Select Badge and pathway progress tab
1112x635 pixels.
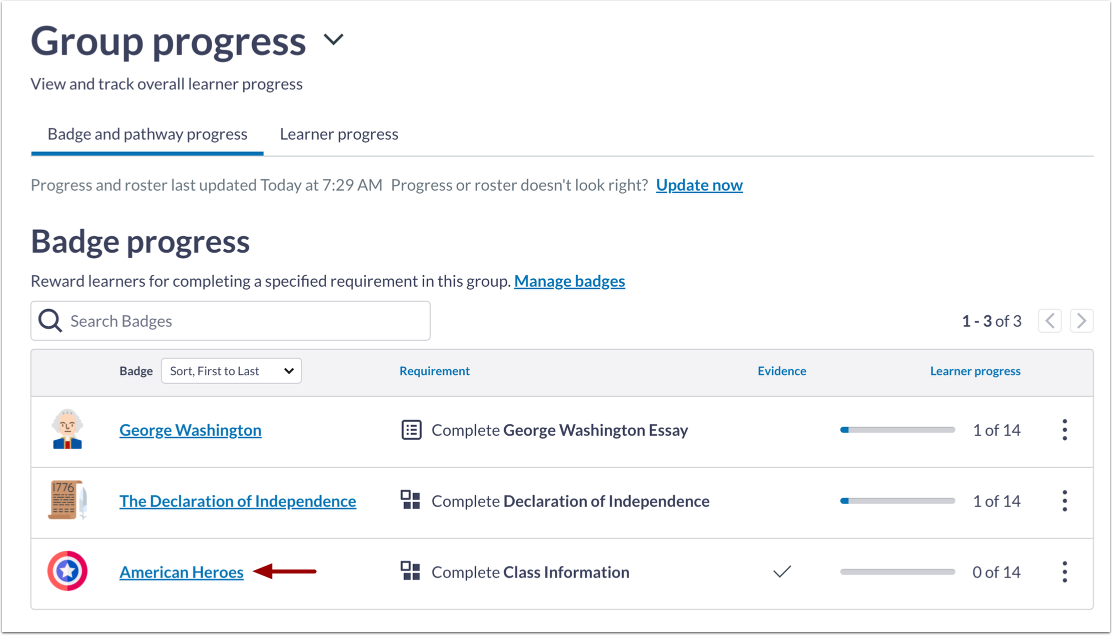147,134
